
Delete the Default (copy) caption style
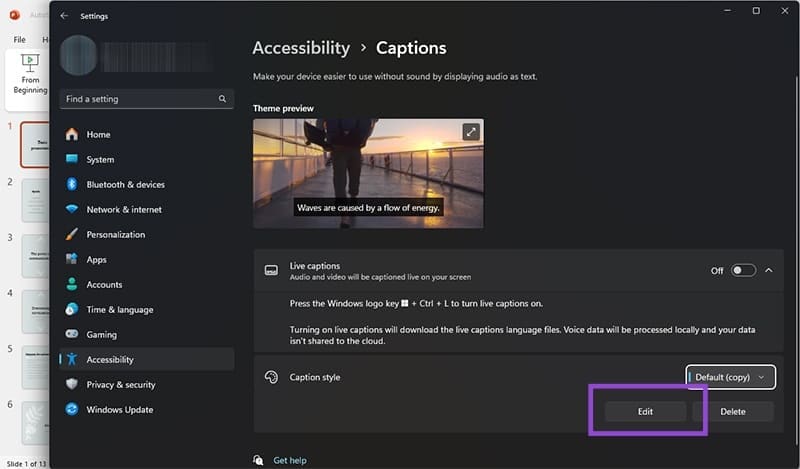point(732,412)
